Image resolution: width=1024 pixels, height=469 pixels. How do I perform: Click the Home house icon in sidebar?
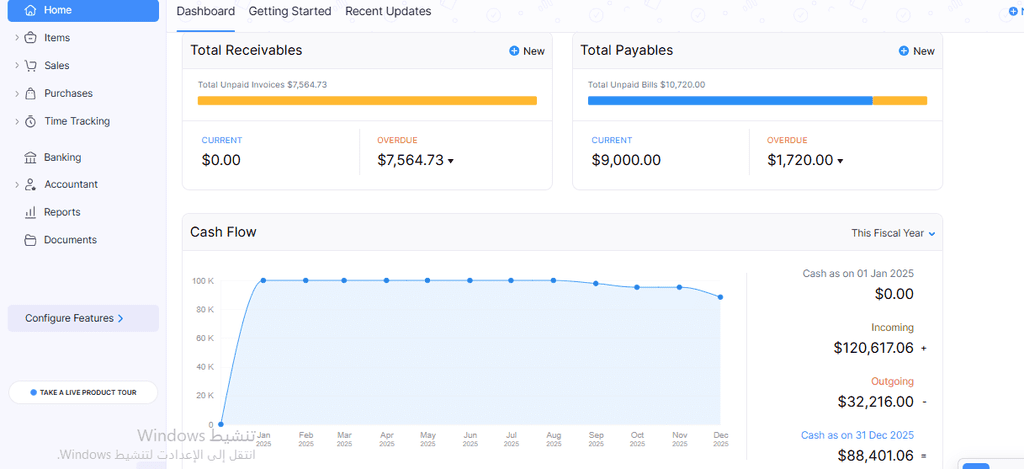tap(30, 10)
